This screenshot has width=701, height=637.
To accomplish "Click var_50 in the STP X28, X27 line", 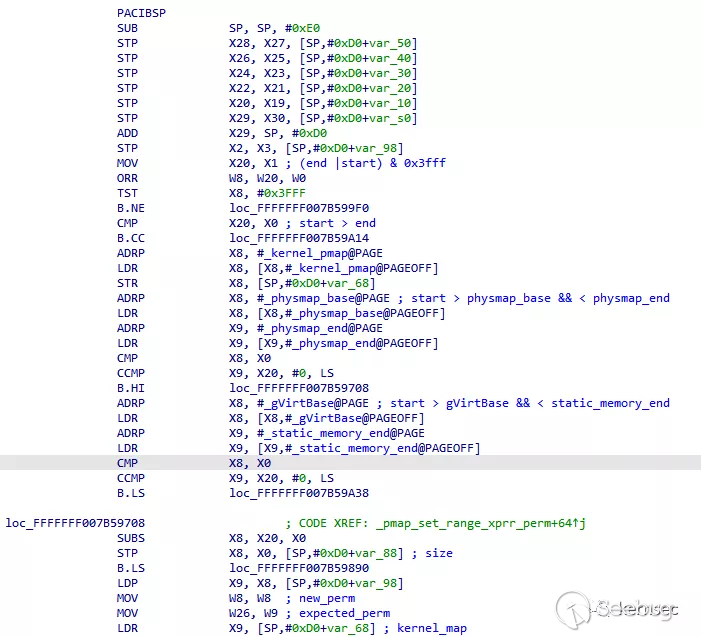I will (x=390, y=43).
